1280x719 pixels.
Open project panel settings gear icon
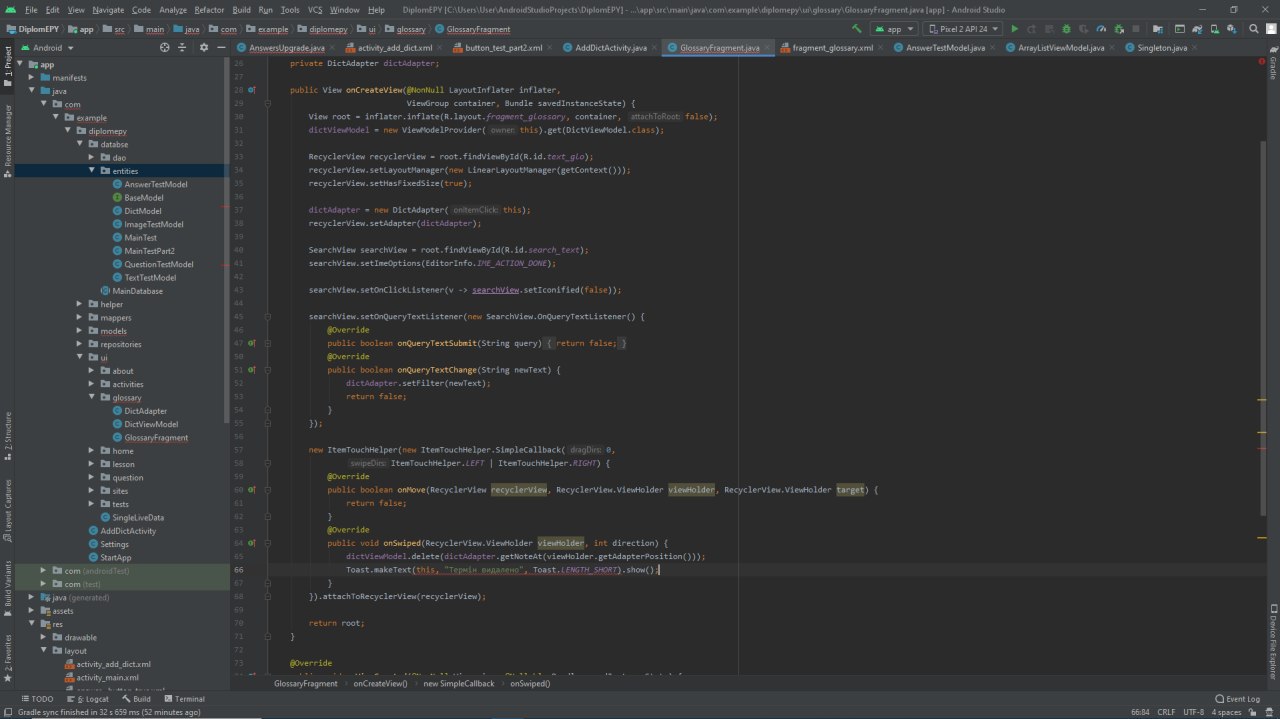[204, 48]
